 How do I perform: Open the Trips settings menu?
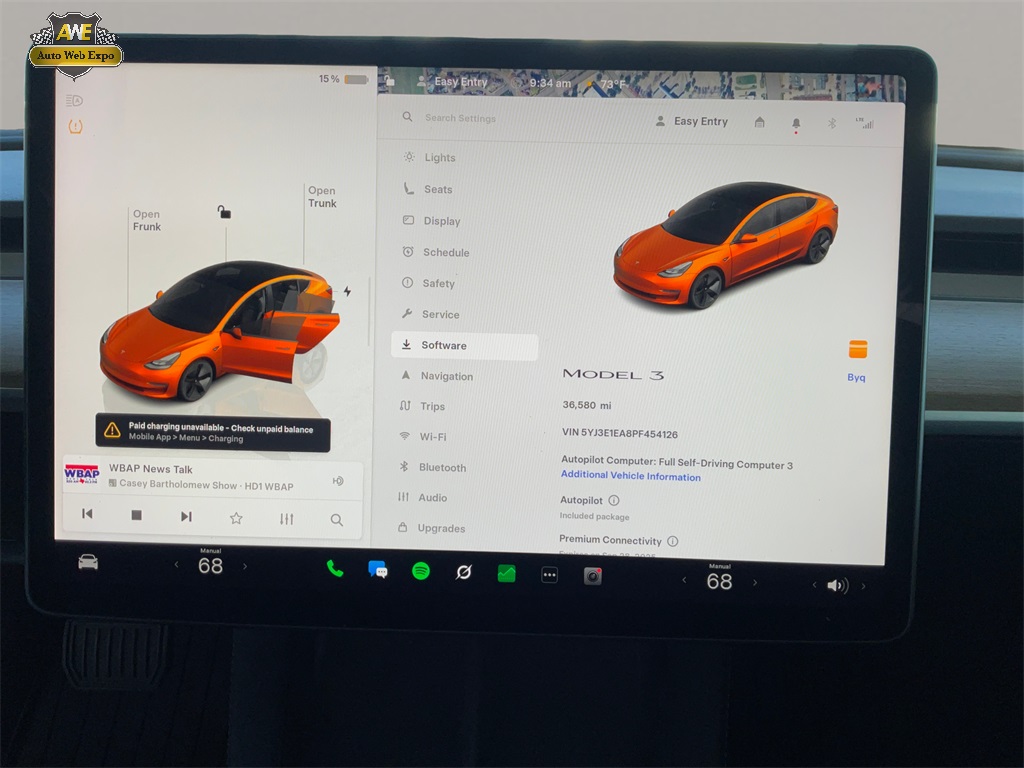pos(423,406)
